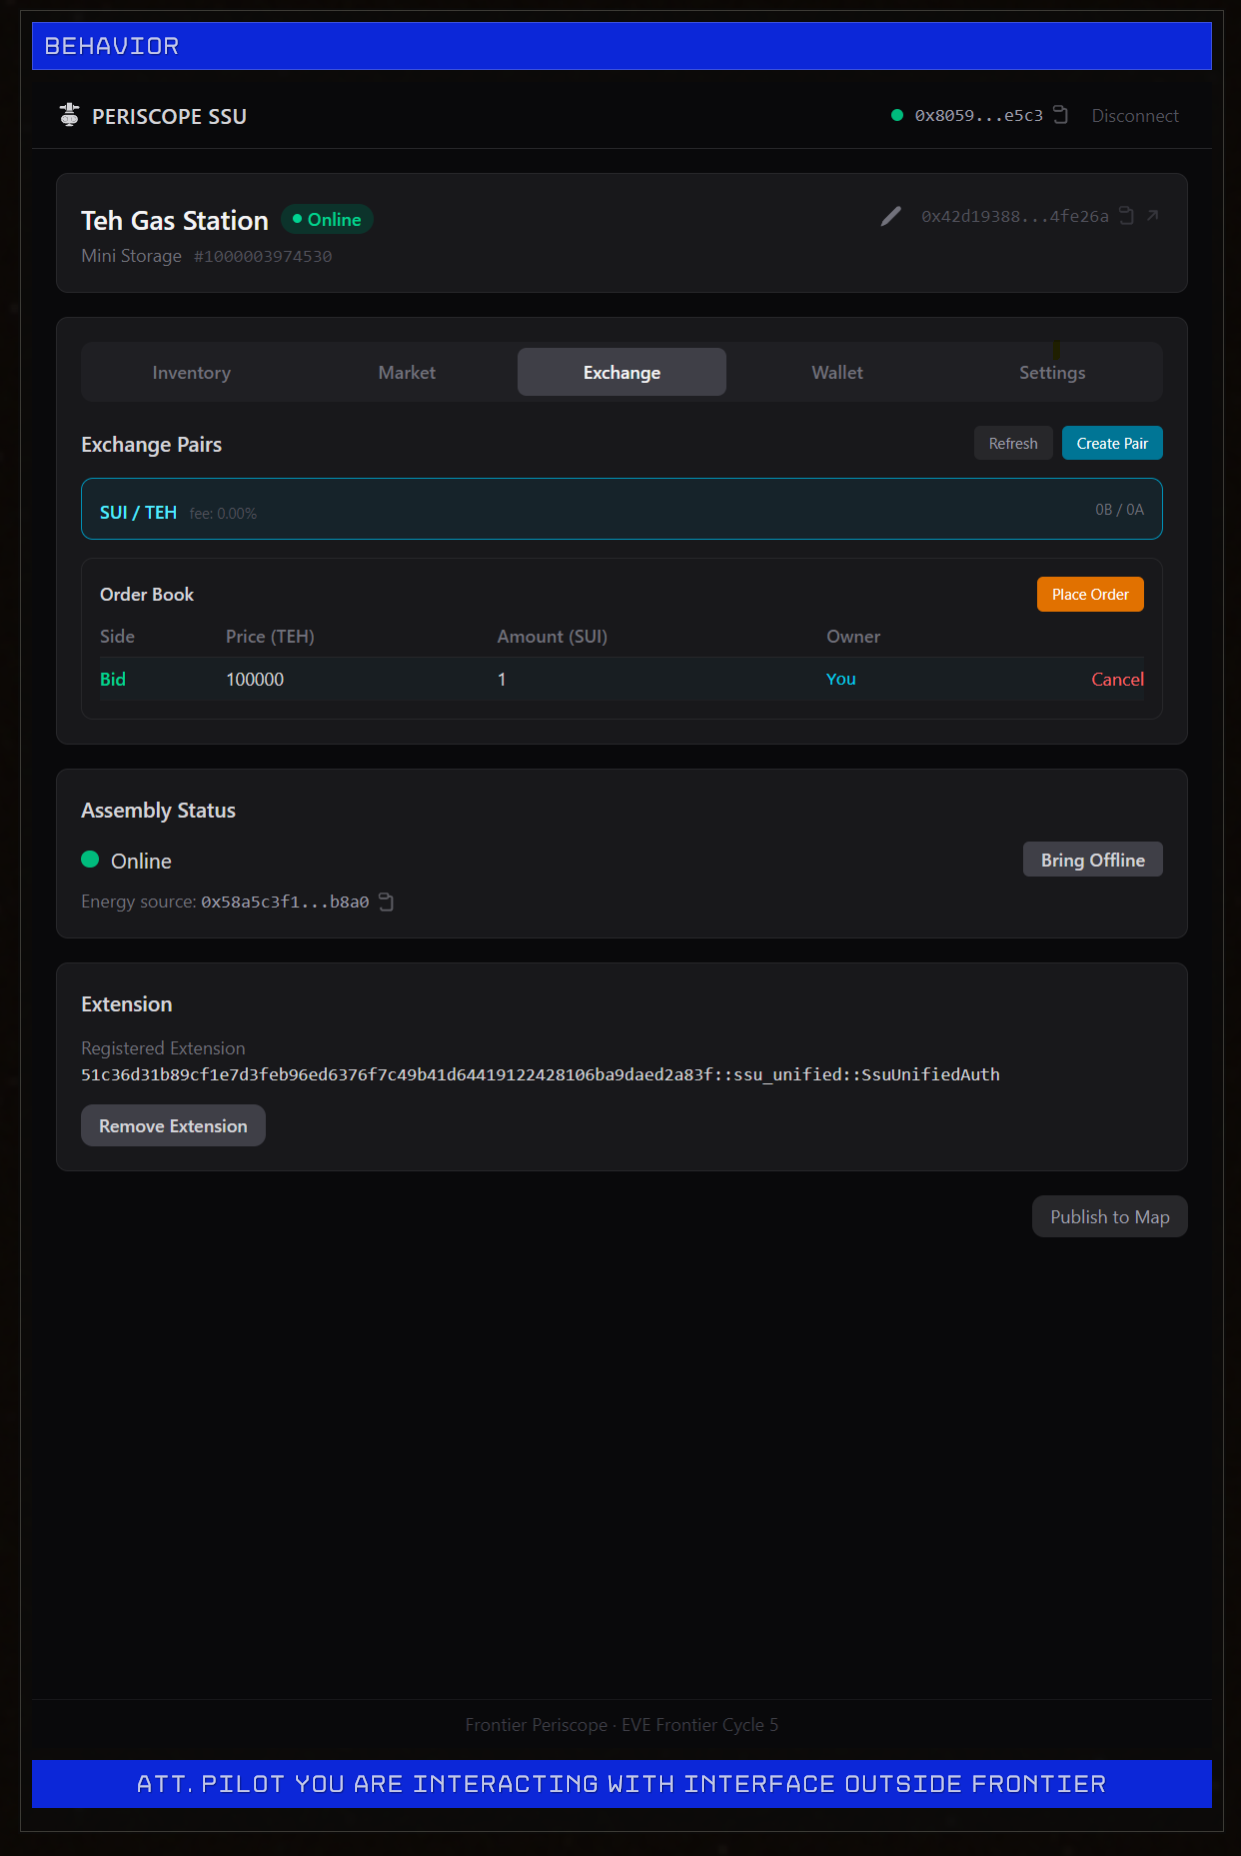Cancel the 100000 TEH bid order
This screenshot has width=1241, height=1856.
[1117, 679]
